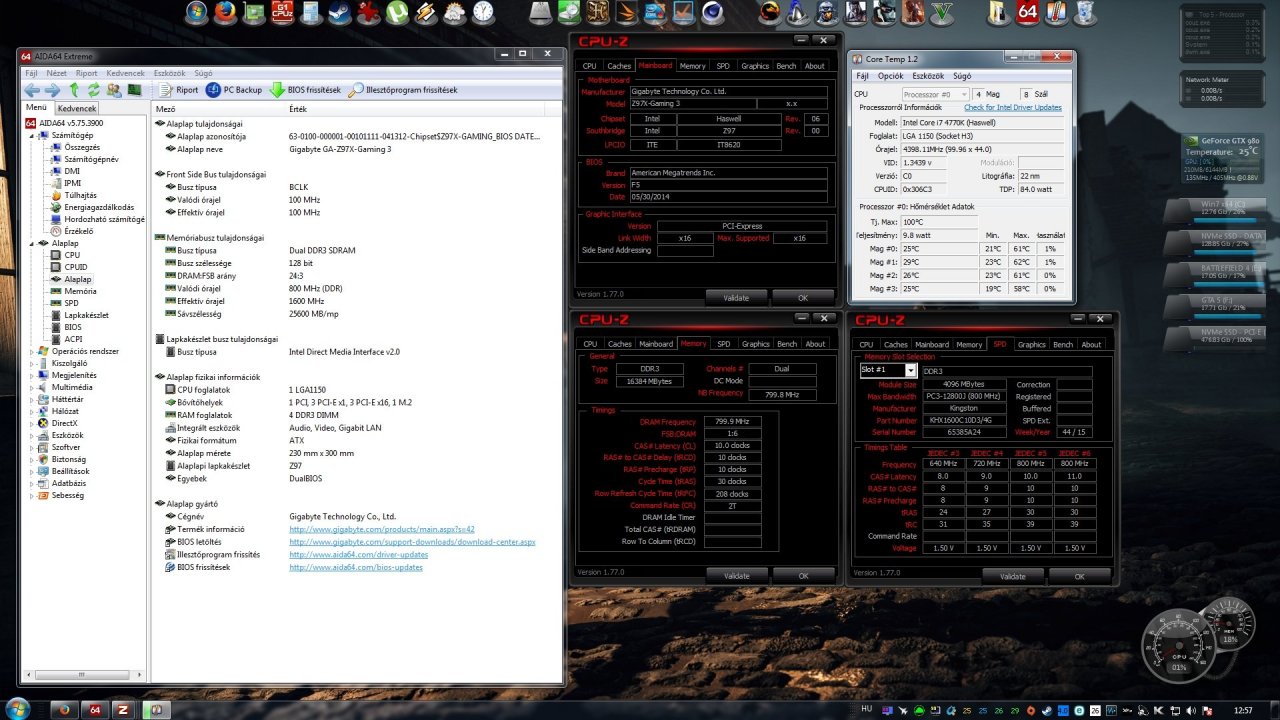The width and height of the screenshot is (1280, 720).
Task: Select the Memória item in the tree
Action: click(x=80, y=291)
